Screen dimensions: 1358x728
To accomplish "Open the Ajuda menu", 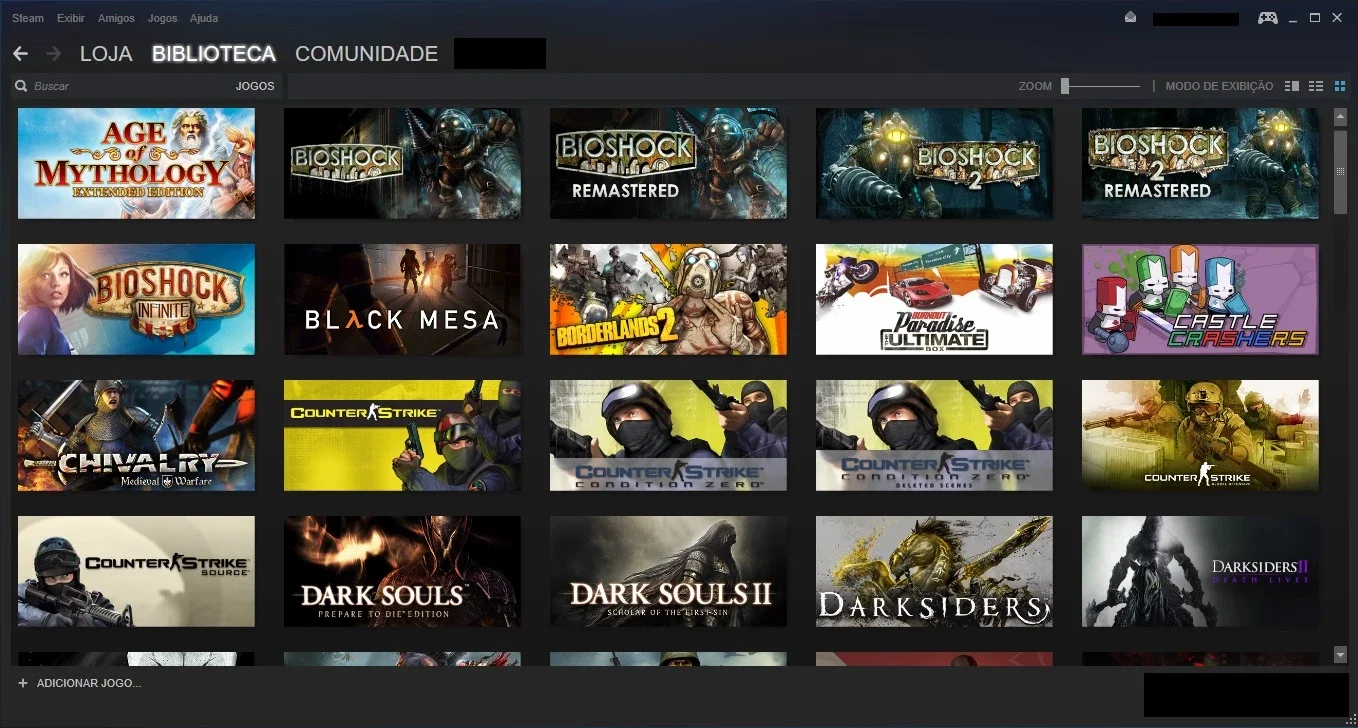I will tap(204, 18).
